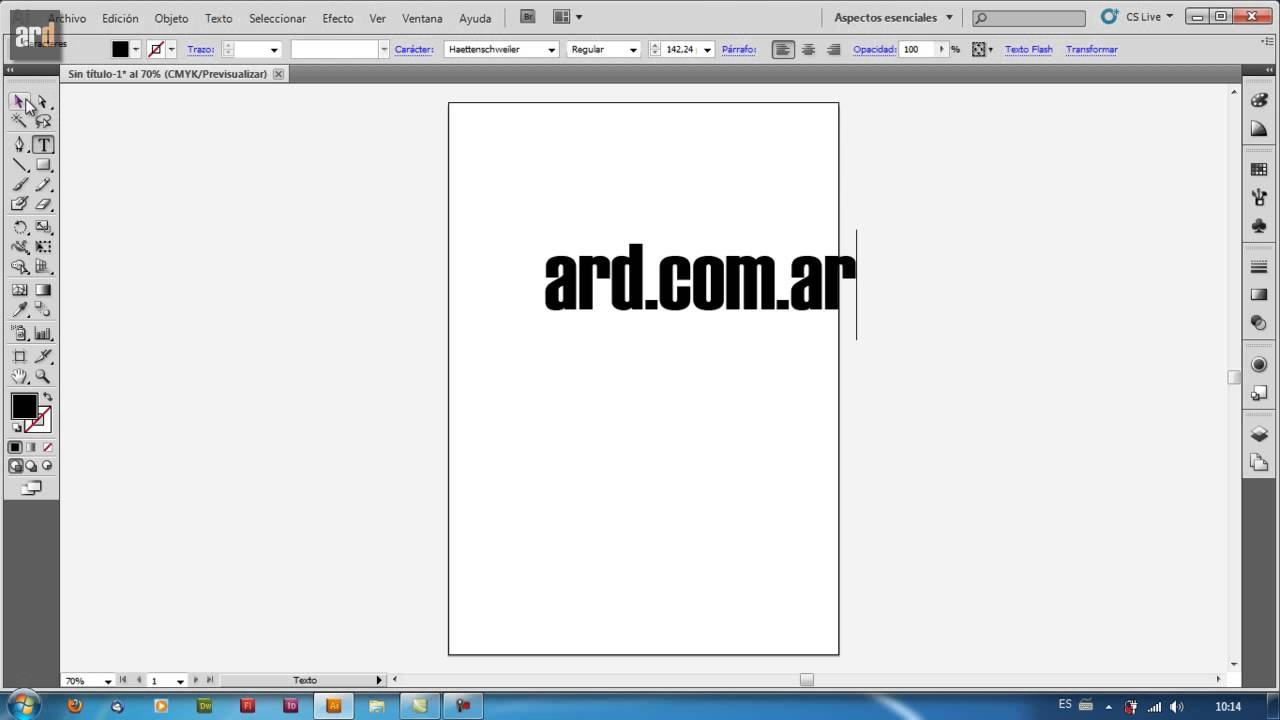The width and height of the screenshot is (1280, 720).
Task: Enable Draw Normal mode
Action: pyautogui.click(x=15, y=466)
